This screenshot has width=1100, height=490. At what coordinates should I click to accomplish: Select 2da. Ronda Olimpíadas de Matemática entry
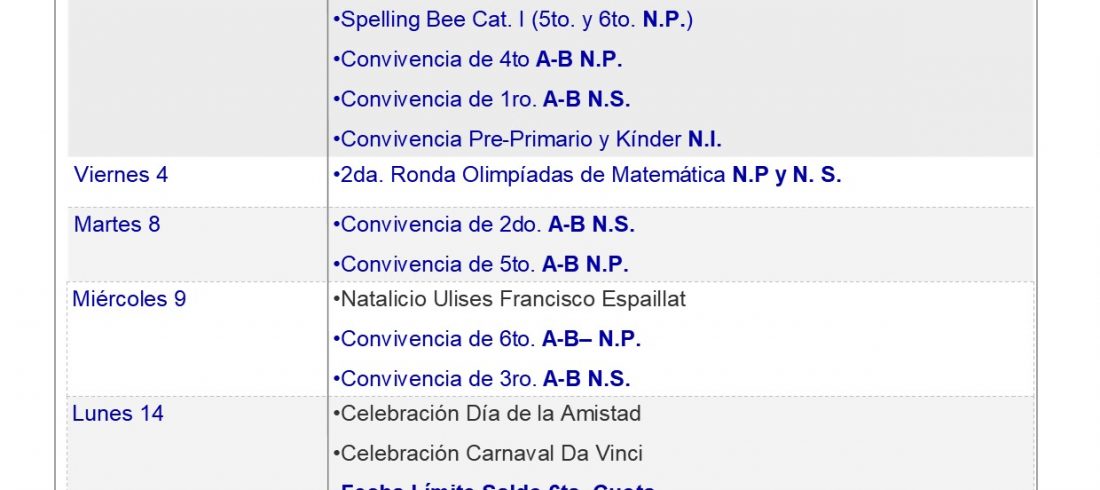(x=587, y=175)
